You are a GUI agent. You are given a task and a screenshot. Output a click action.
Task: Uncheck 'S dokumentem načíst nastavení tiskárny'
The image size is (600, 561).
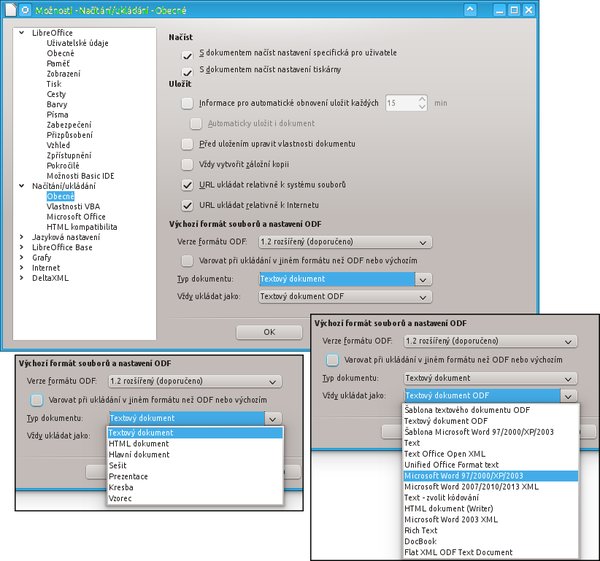coord(187,72)
